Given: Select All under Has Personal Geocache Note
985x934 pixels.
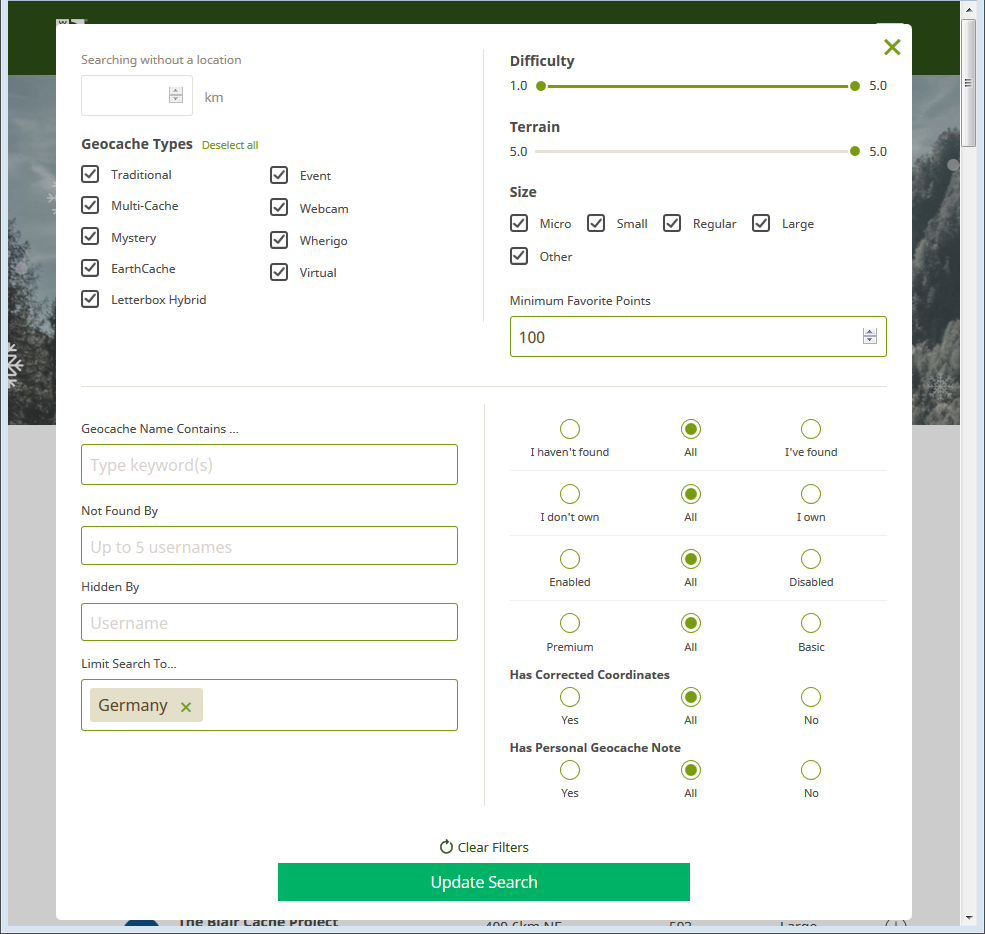Looking at the screenshot, I should pyautogui.click(x=691, y=770).
